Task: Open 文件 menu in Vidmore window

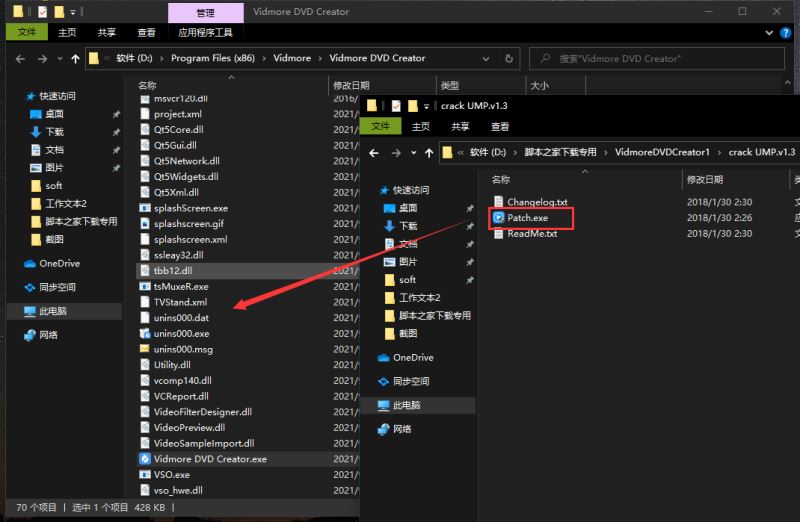Action: (x=27, y=32)
